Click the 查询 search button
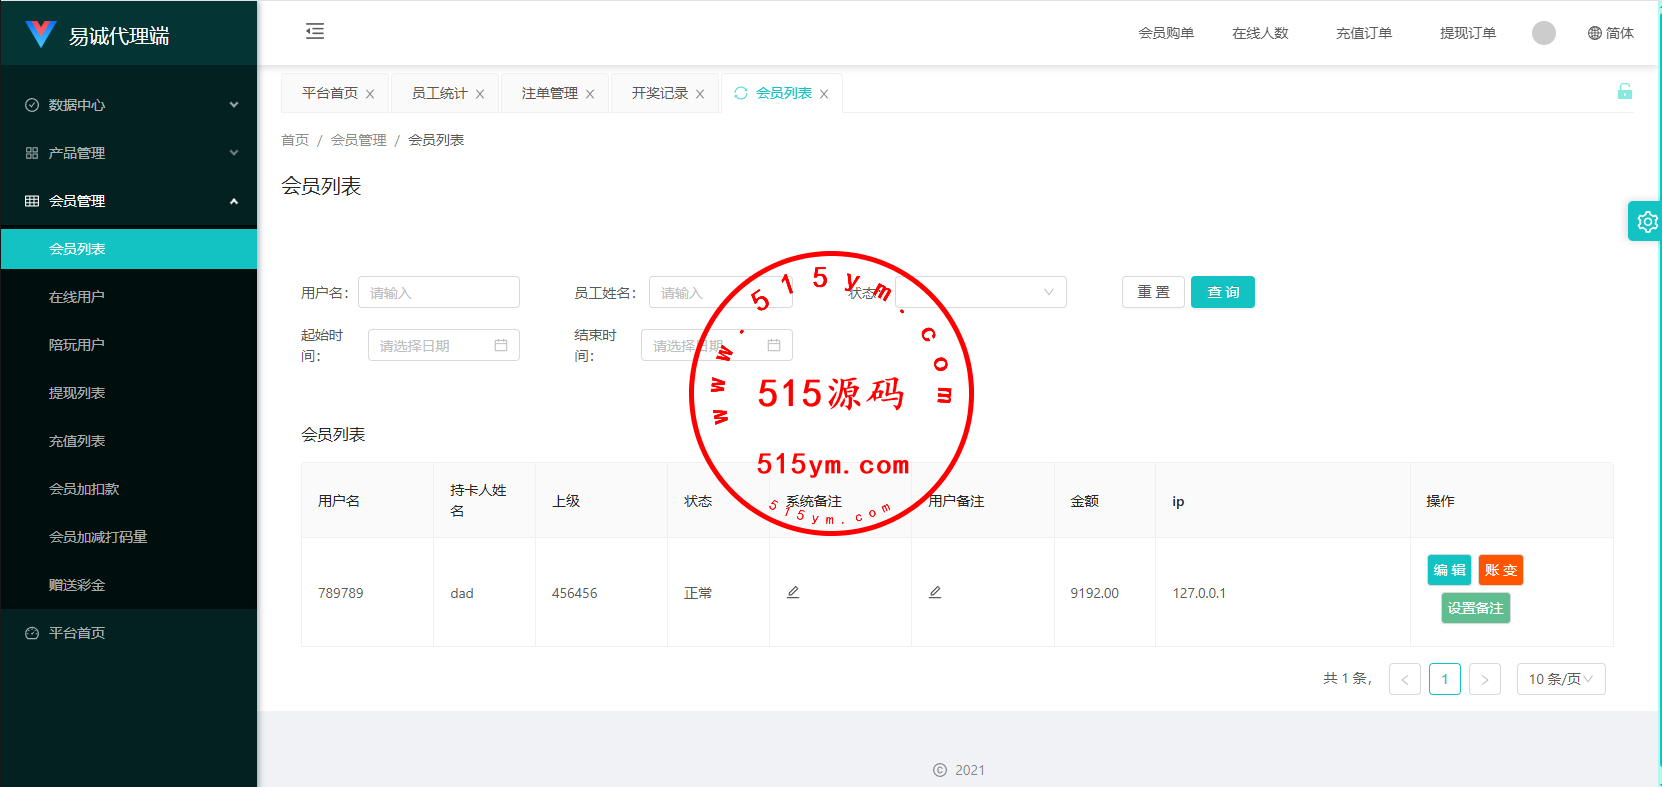1662x787 pixels. coord(1222,292)
